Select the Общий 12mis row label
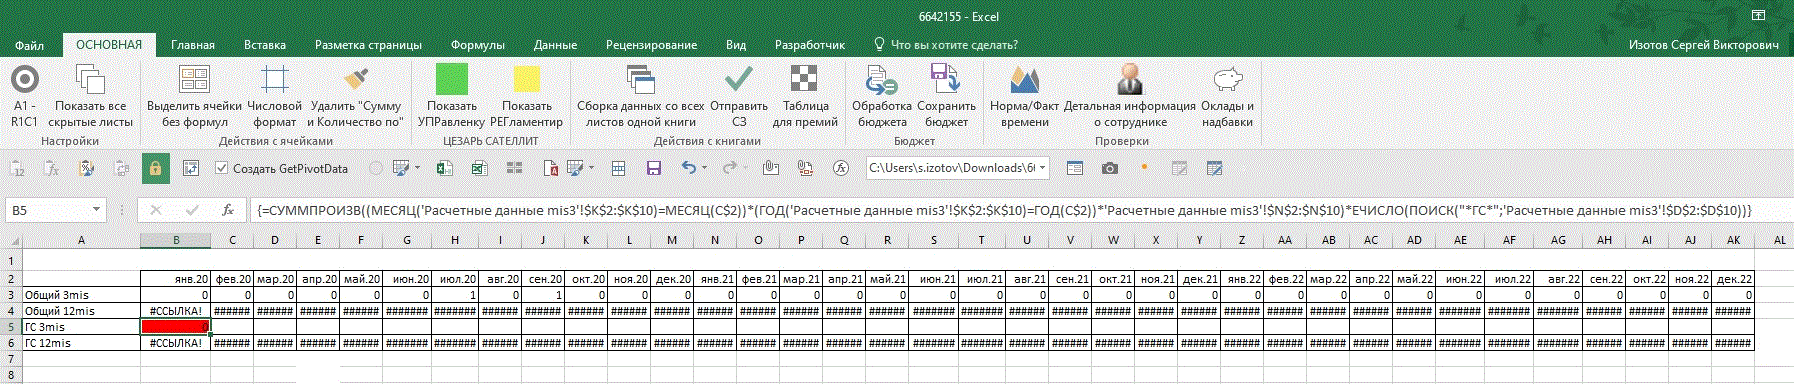The height and width of the screenshot is (384, 1794). click(81, 311)
